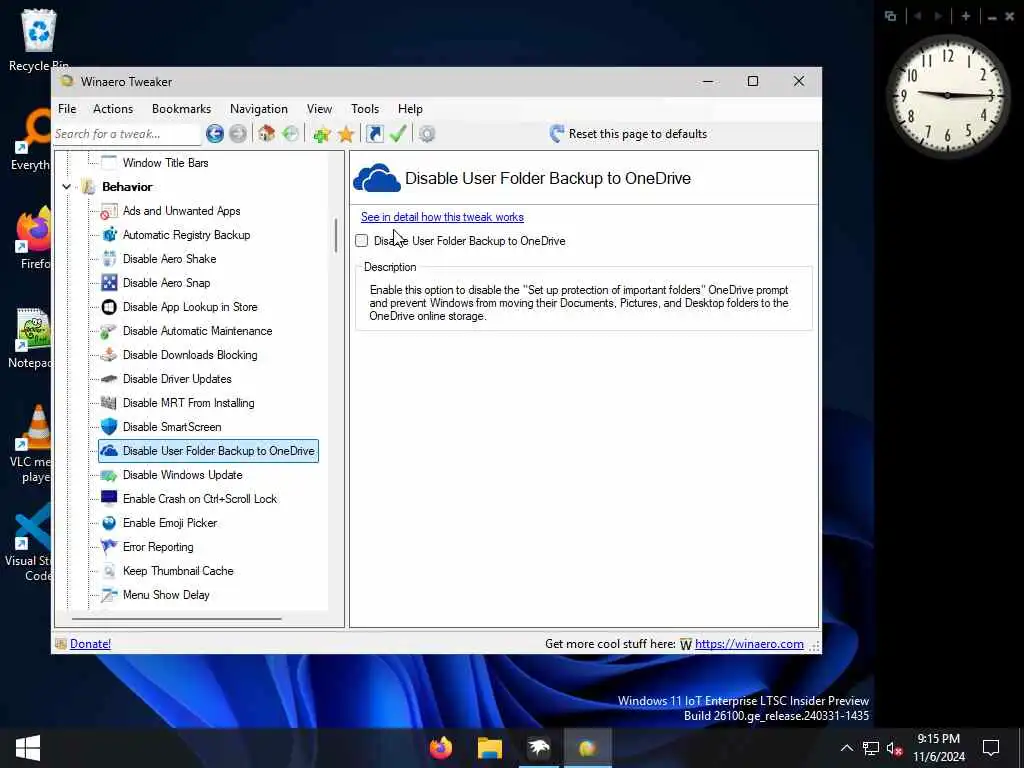This screenshot has width=1024, height=768.
Task: Click the green plus add bookmark icon
Action: (321, 135)
